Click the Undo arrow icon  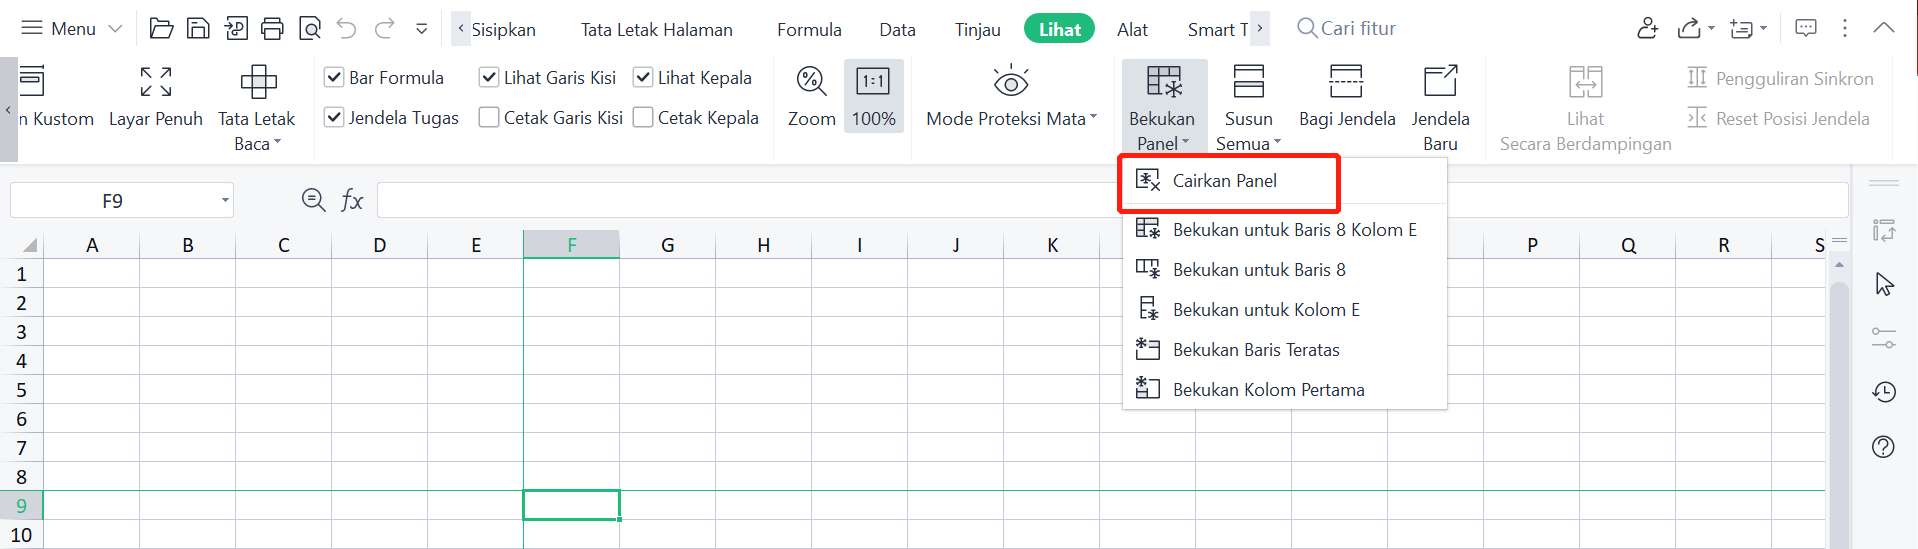(347, 28)
